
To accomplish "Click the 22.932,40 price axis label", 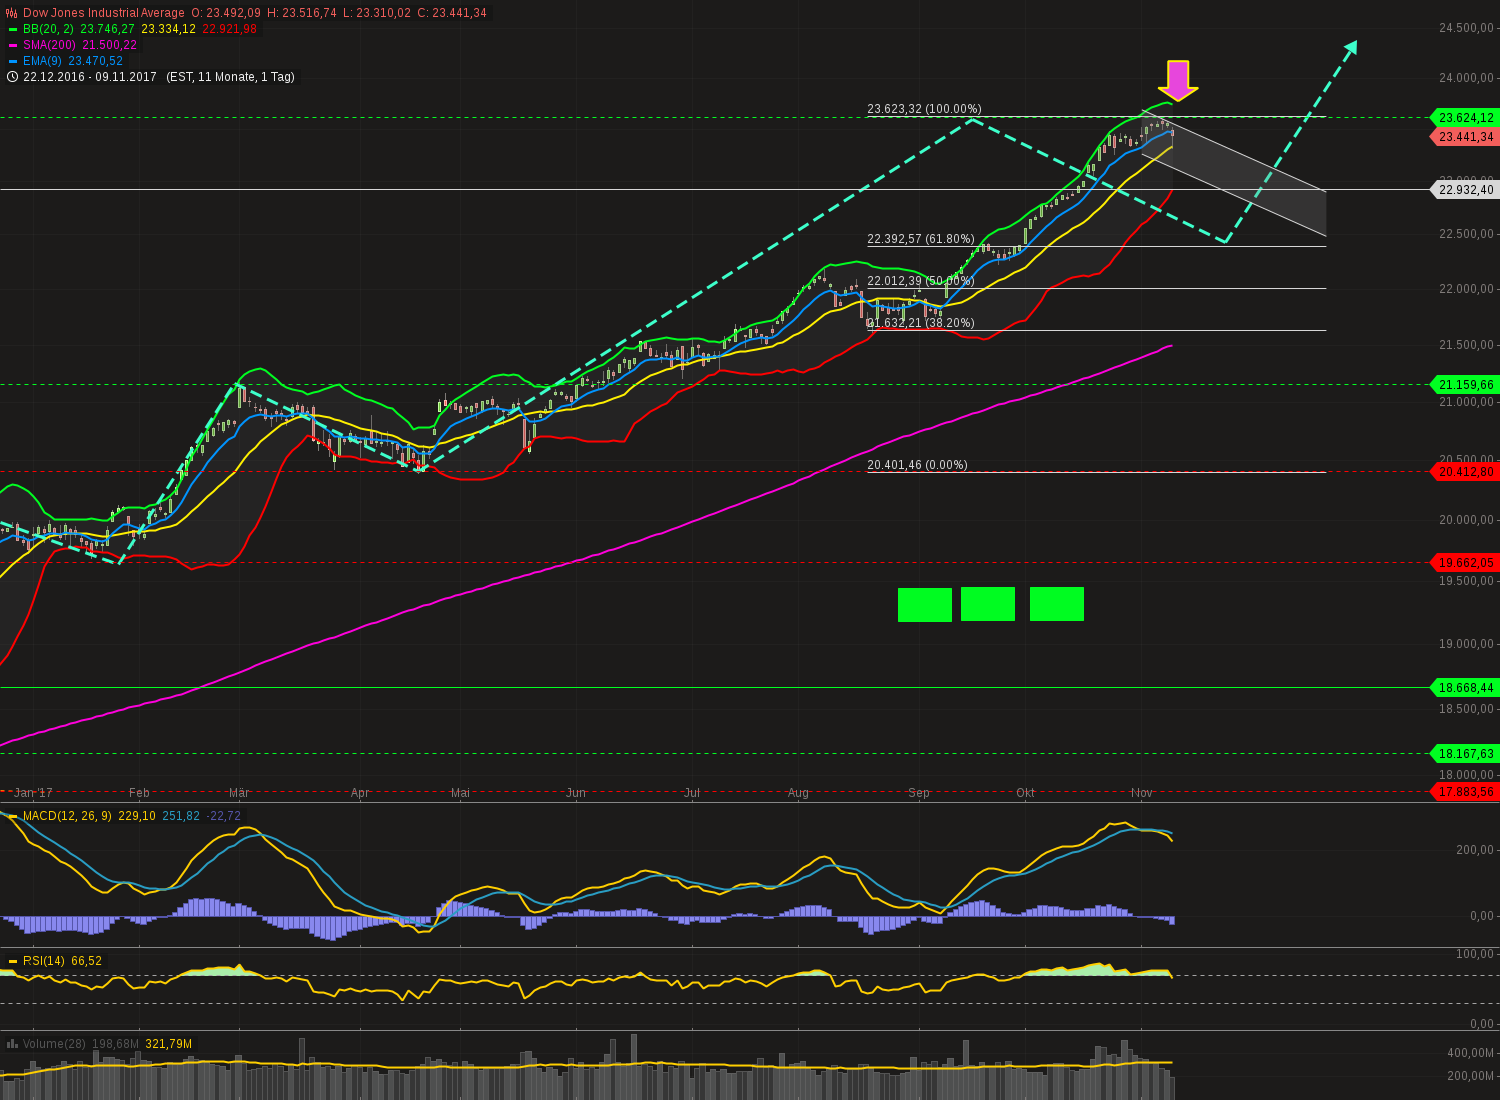I will tap(1463, 189).
